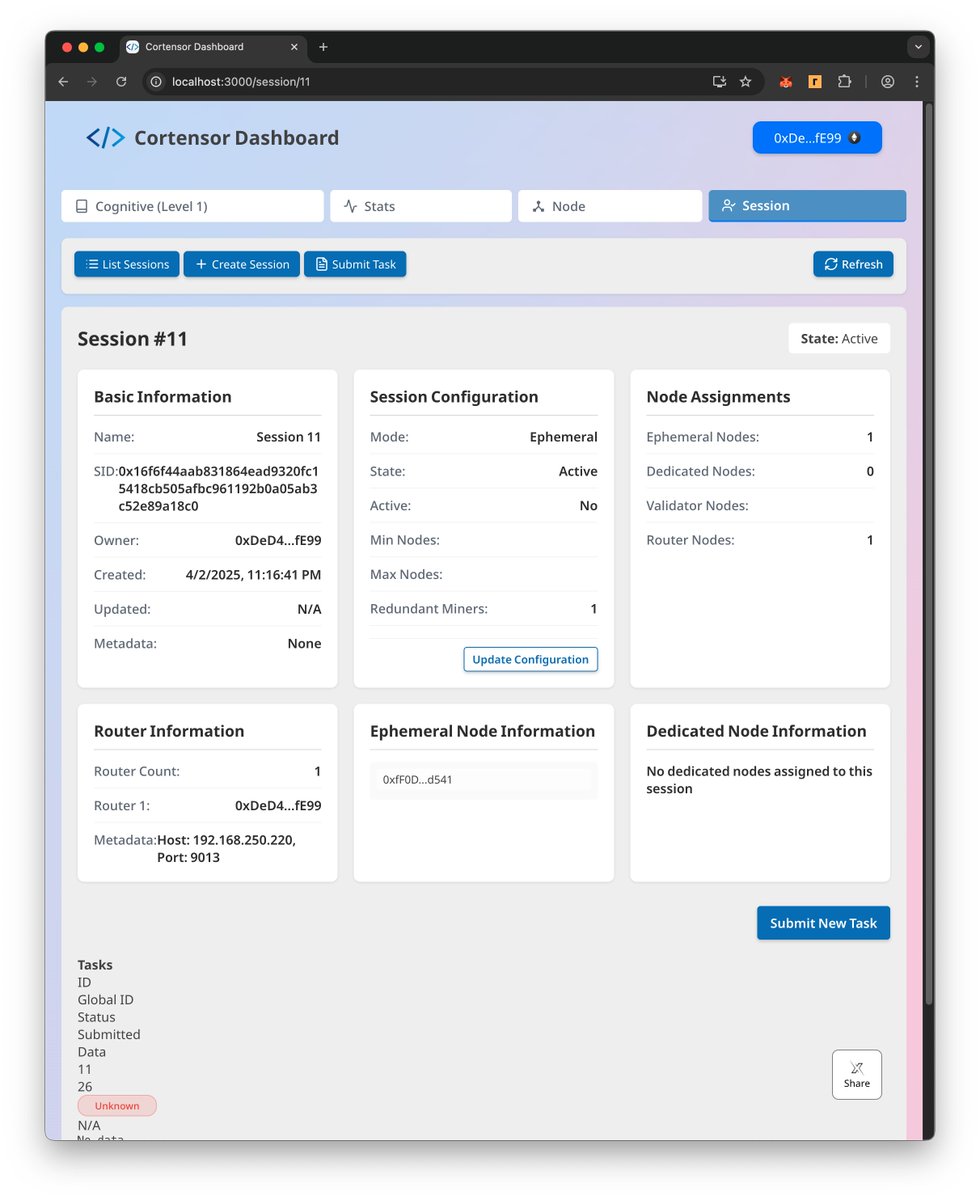Click the Unknown status badge
980x1200 pixels.
[117, 1106]
